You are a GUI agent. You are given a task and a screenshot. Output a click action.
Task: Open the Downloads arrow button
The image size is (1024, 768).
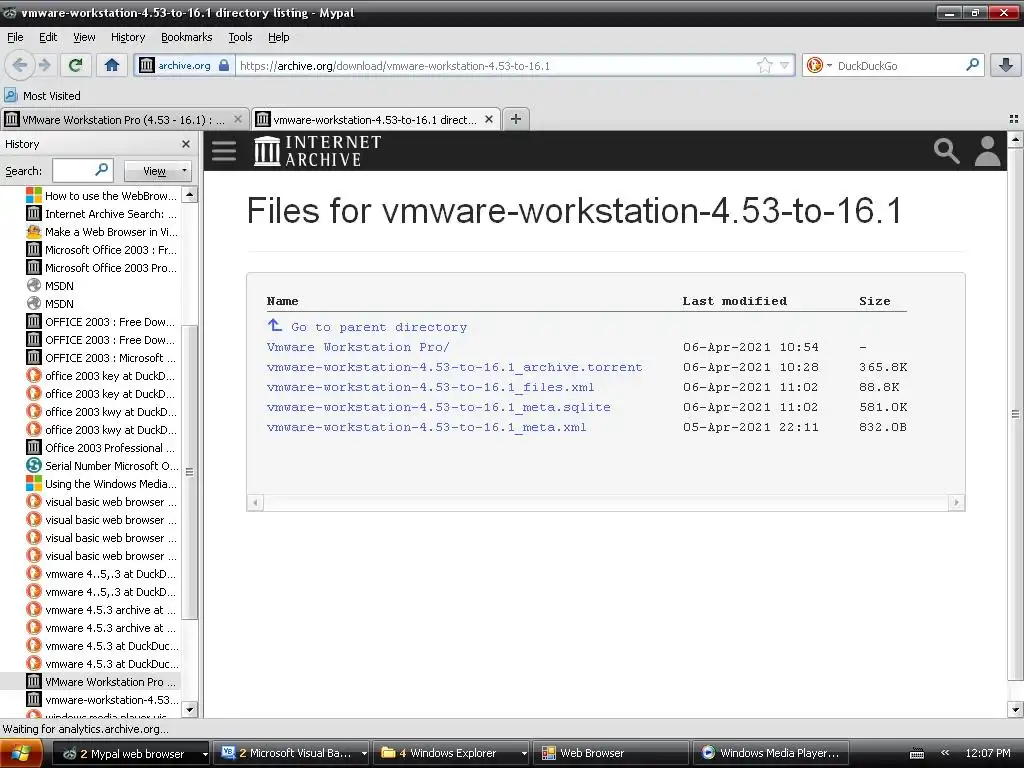pyautogui.click(x=1006, y=65)
